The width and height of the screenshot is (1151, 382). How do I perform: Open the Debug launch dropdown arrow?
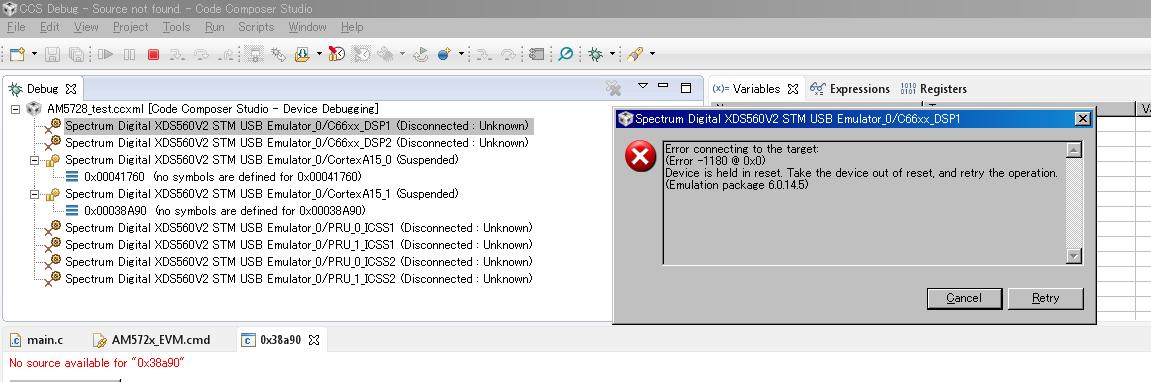(x=611, y=54)
